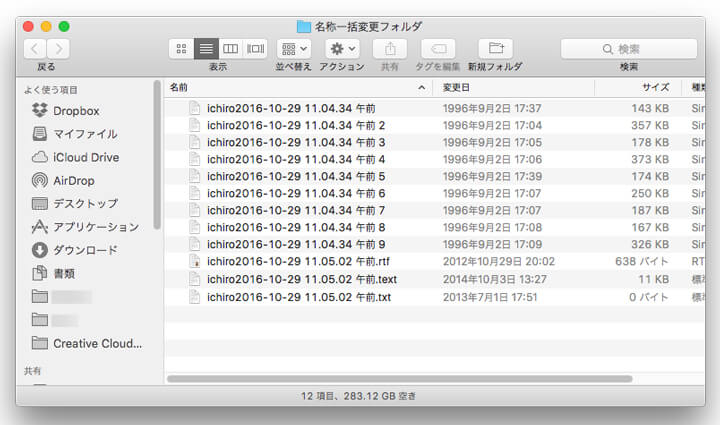This screenshot has width=720, height=425.
Task: Click the 共有 share toolbar button
Action: (x=390, y=49)
